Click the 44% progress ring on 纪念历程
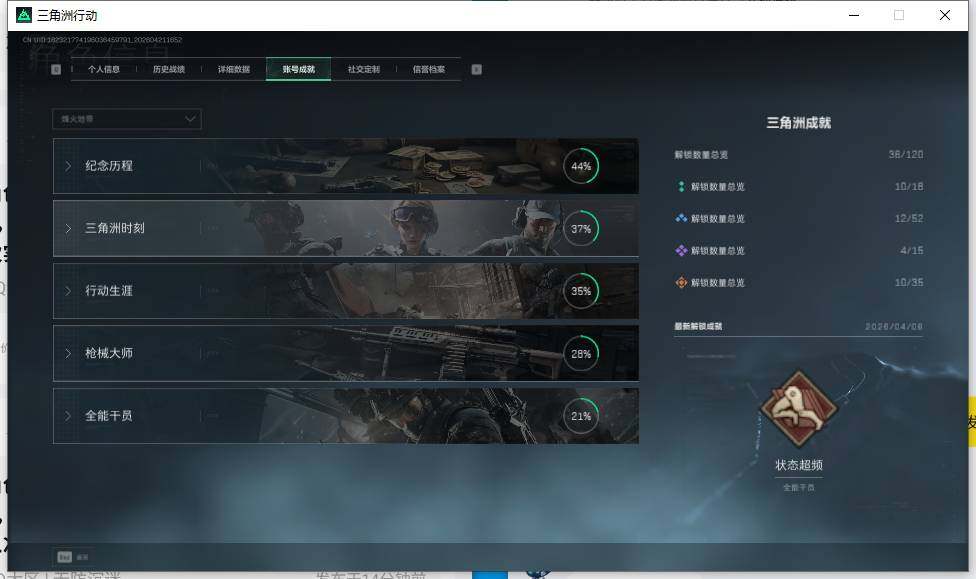Image resolution: width=976 pixels, height=579 pixels. tap(581, 166)
